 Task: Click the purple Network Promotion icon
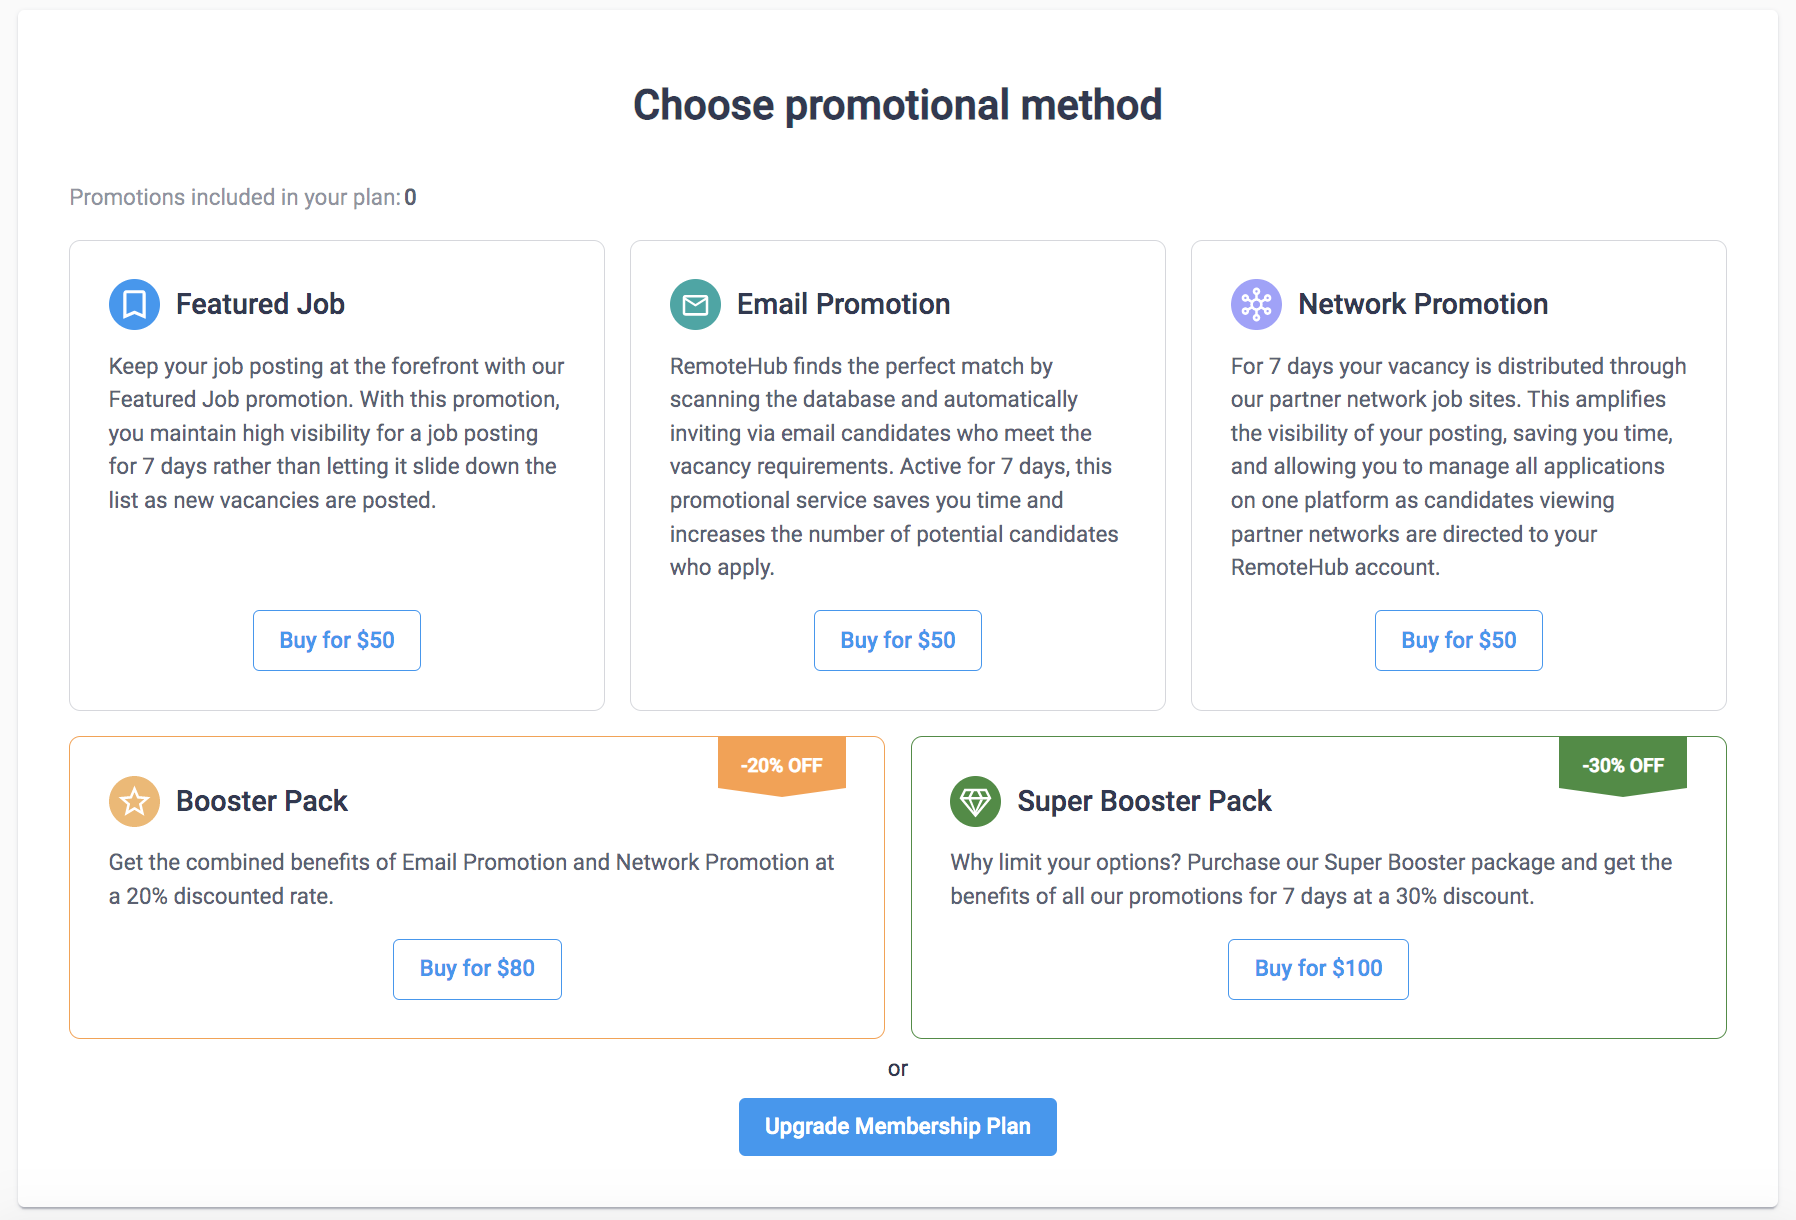[1256, 304]
